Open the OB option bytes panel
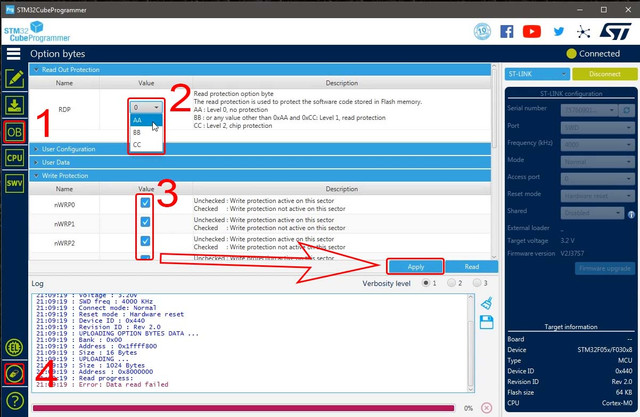Viewport: 640px width, 417px height. click(x=15, y=132)
